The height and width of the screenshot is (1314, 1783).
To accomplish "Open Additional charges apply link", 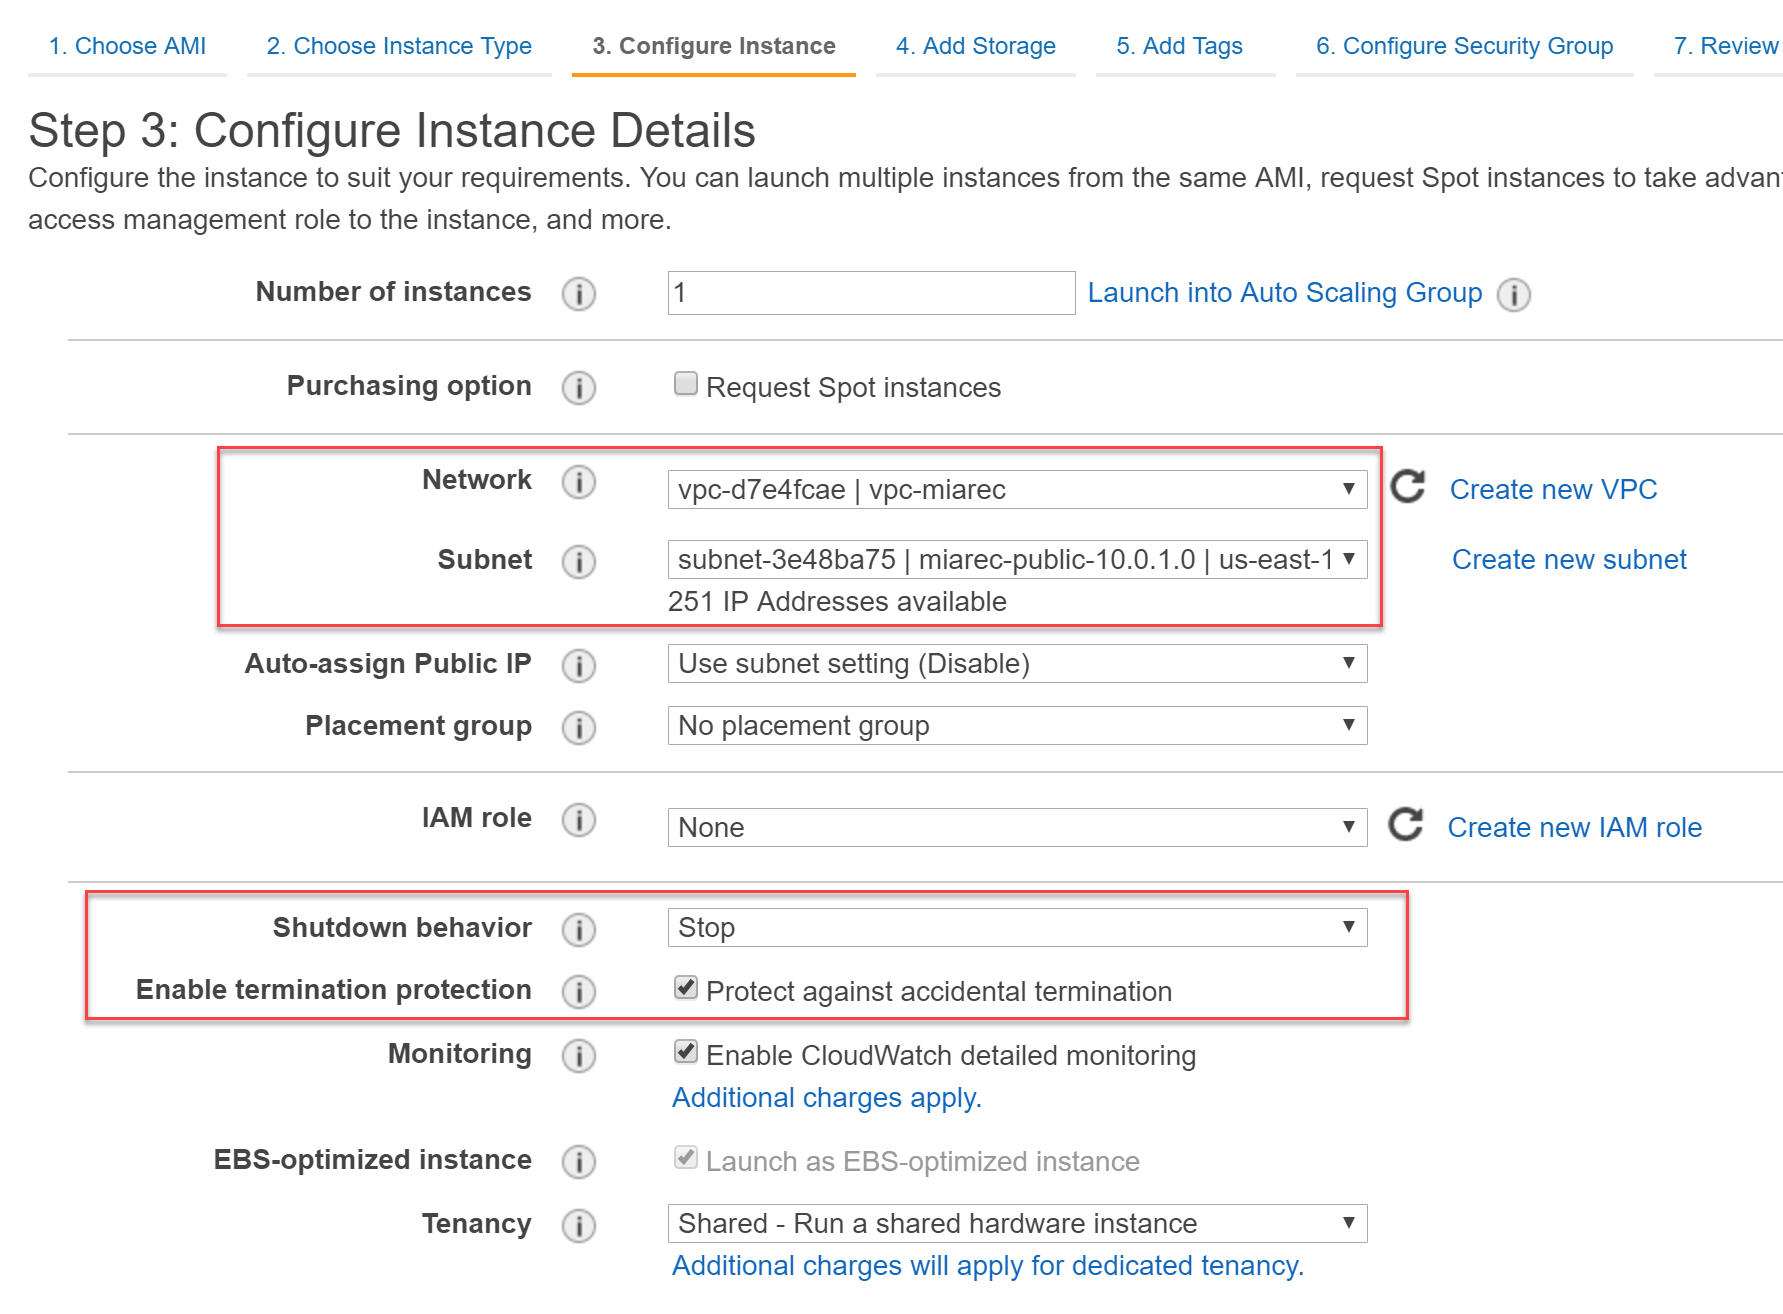I will pos(827,1098).
